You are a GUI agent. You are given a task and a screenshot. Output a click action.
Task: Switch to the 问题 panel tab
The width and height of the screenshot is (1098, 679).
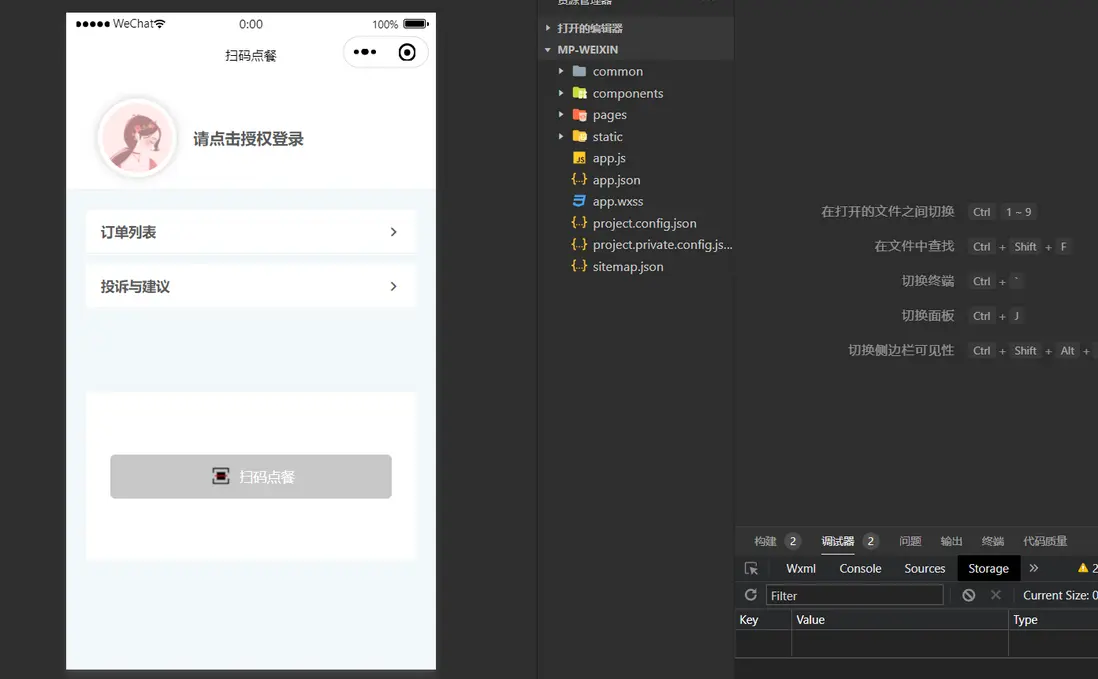pos(910,541)
